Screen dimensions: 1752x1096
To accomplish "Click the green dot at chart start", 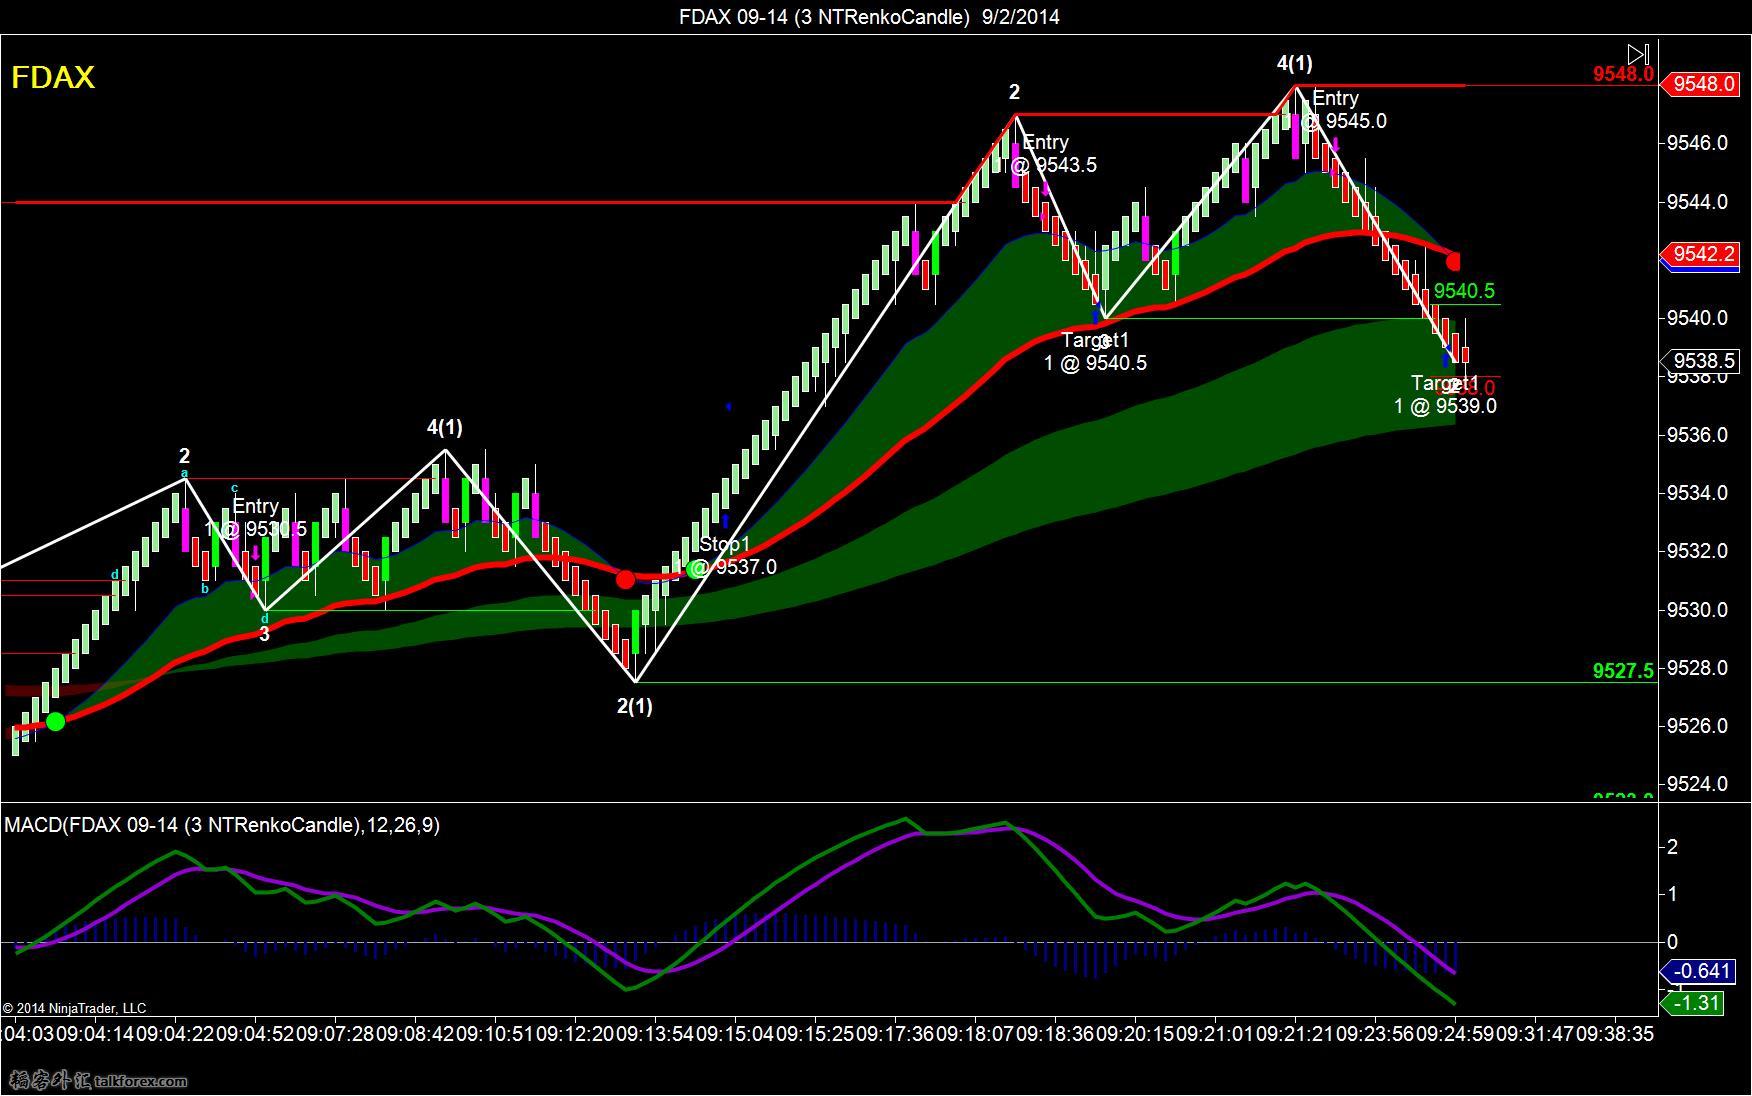I will (x=56, y=721).
